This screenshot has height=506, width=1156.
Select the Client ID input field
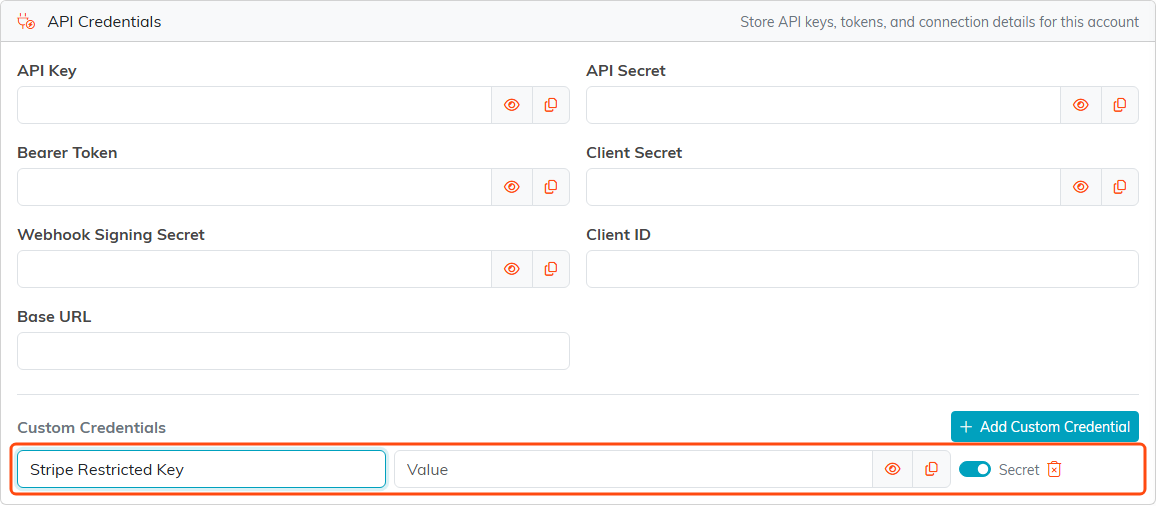[863, 268]
